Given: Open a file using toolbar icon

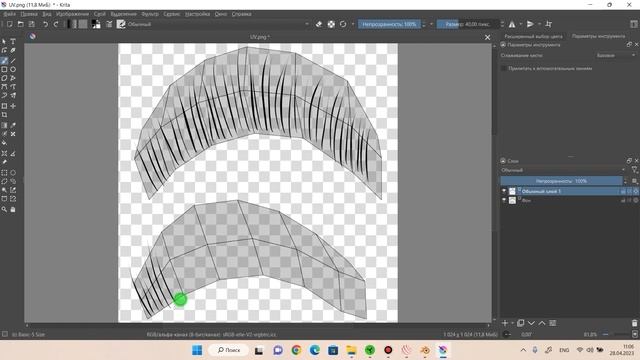Looking at the screenshot, I should pos(20,24).
